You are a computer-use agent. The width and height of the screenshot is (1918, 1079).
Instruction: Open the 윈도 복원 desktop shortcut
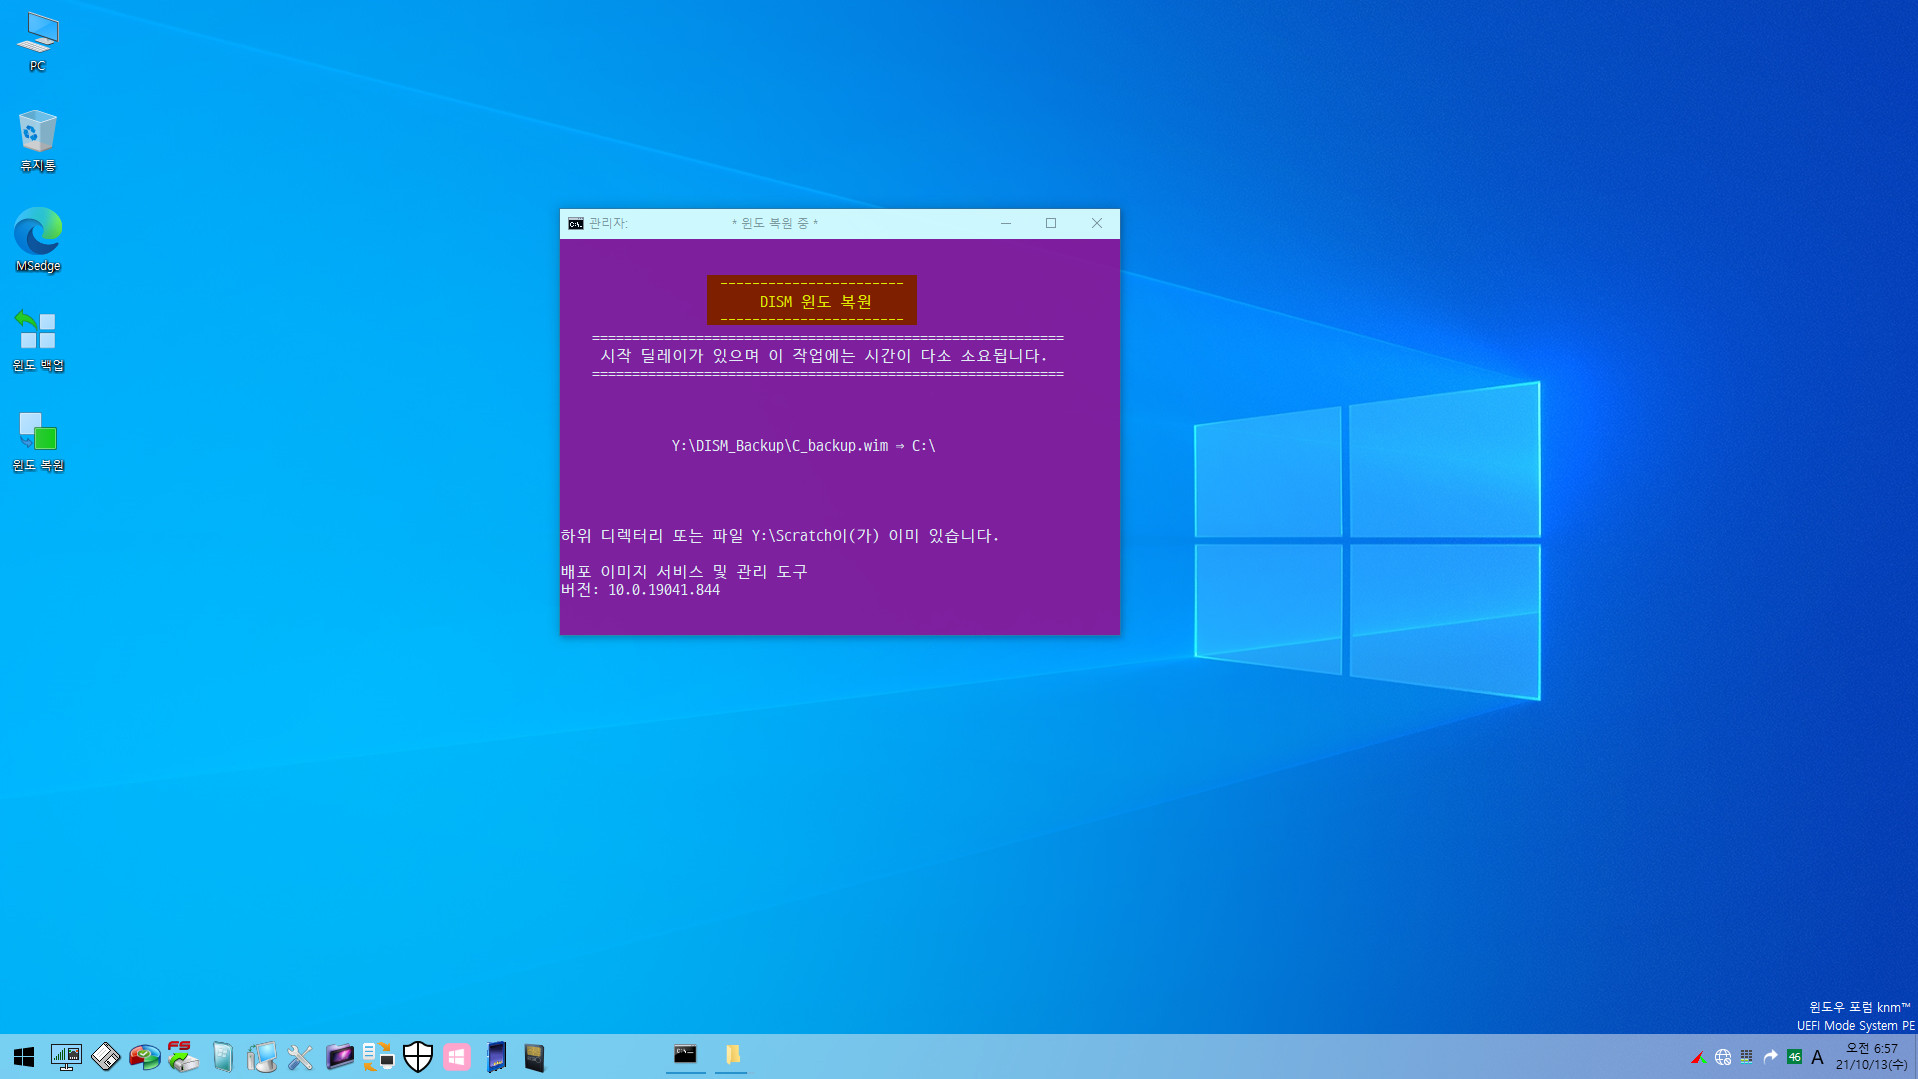pos(38,441)
